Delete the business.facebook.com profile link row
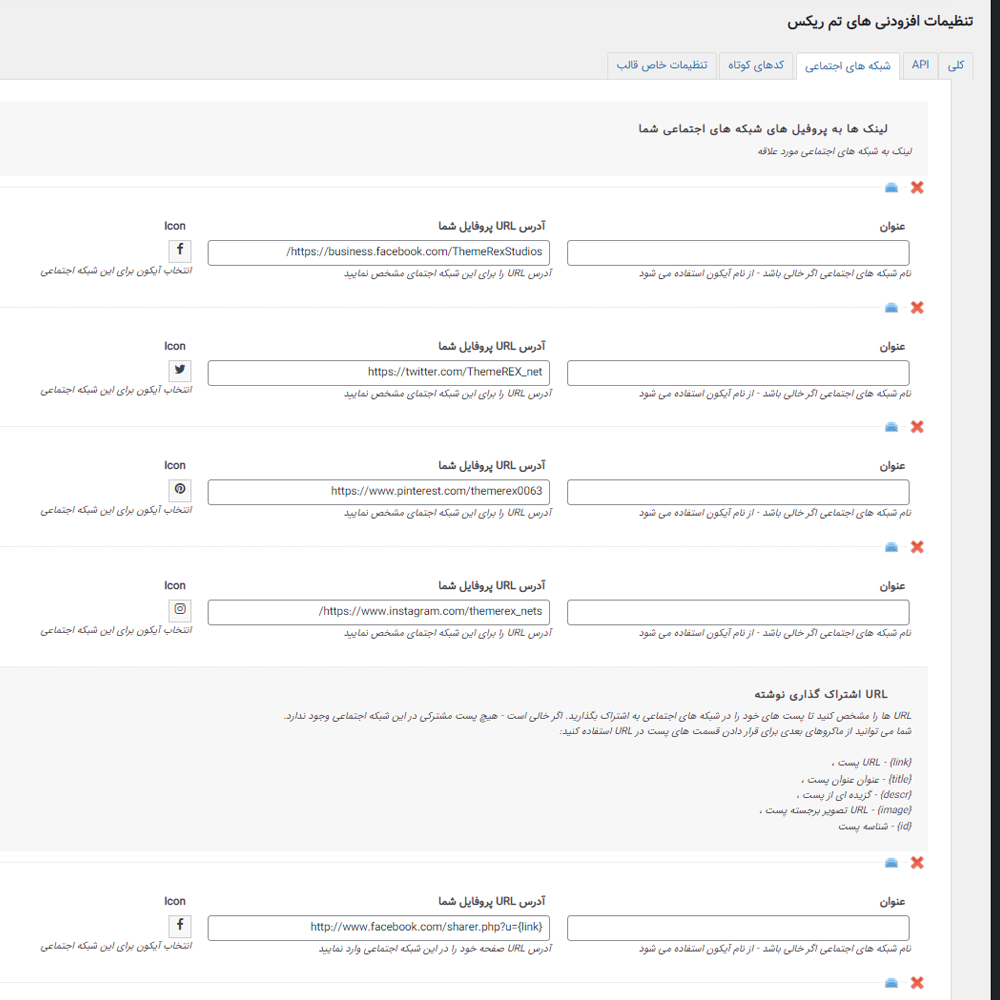 (x=916, y=188)
